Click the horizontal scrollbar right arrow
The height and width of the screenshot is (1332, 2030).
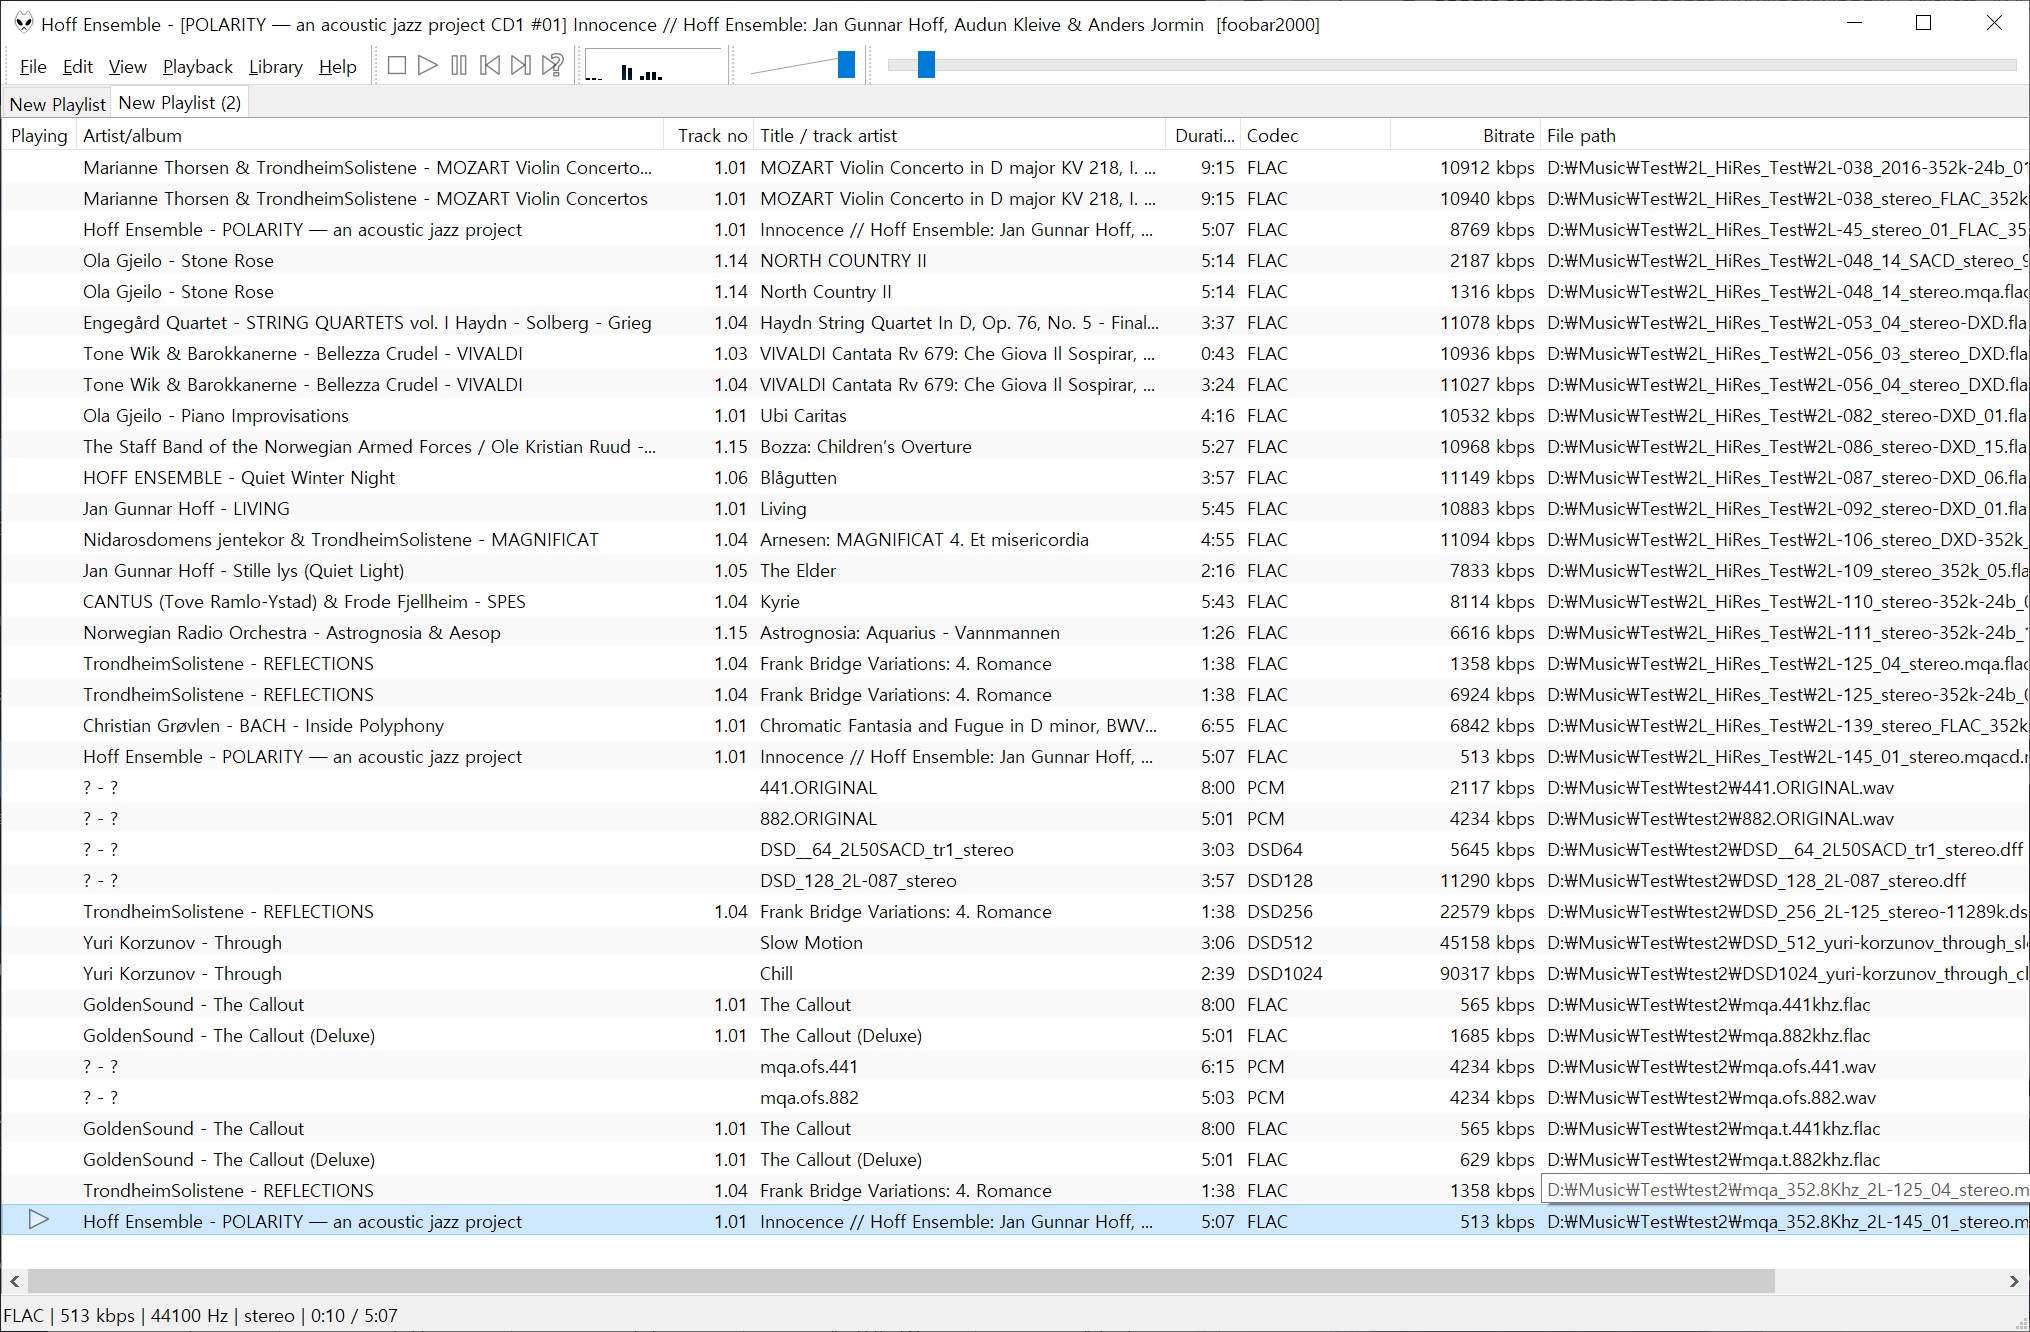click(x=2013, y=1281)
